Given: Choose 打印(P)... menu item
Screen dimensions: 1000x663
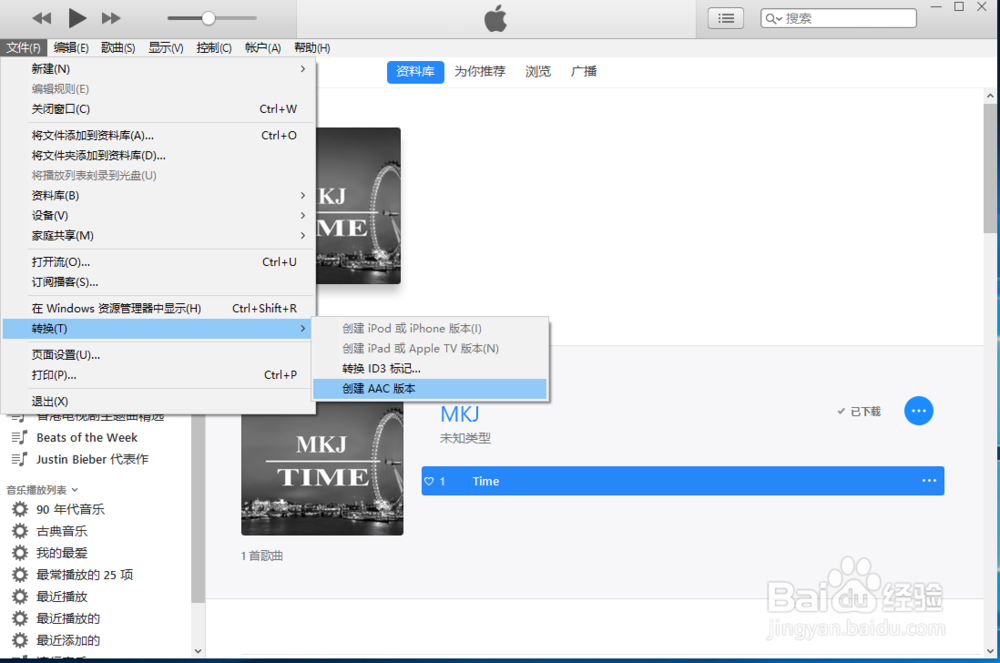Looking at the screenshot, I should [x=158, y=375].
